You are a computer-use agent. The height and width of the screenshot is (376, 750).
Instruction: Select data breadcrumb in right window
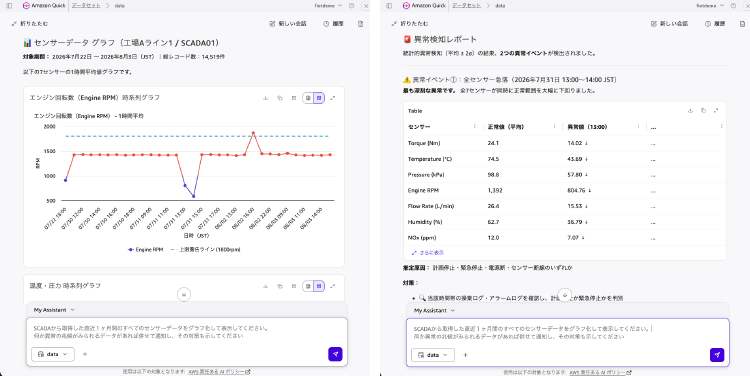pyautogui.click(x=500, y=6)
